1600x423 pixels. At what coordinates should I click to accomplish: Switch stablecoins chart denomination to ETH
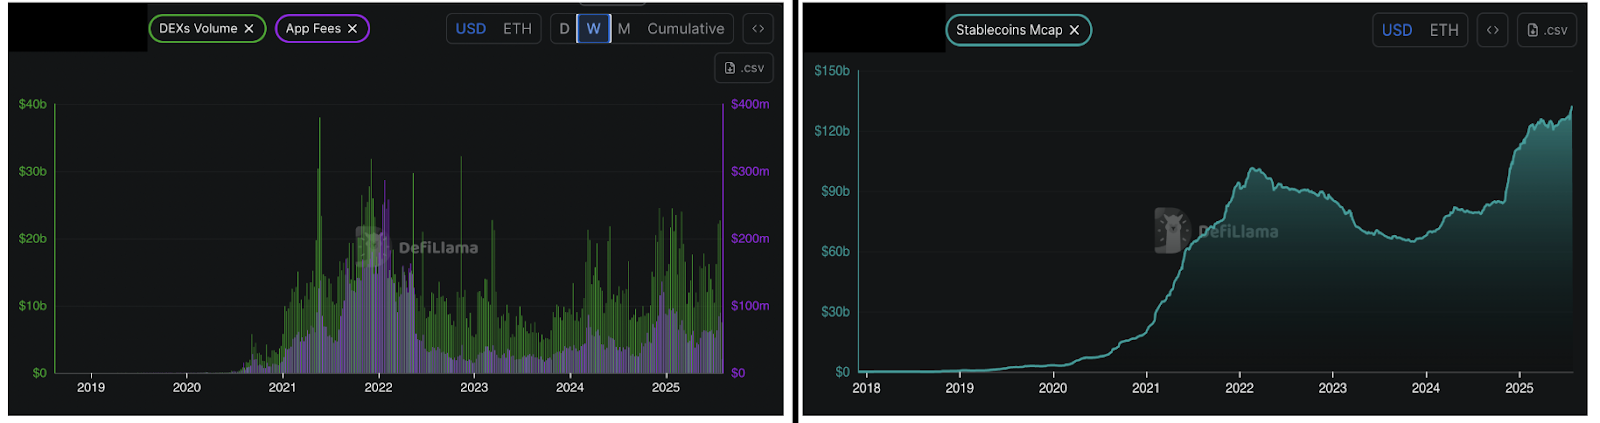[1443, 30]
